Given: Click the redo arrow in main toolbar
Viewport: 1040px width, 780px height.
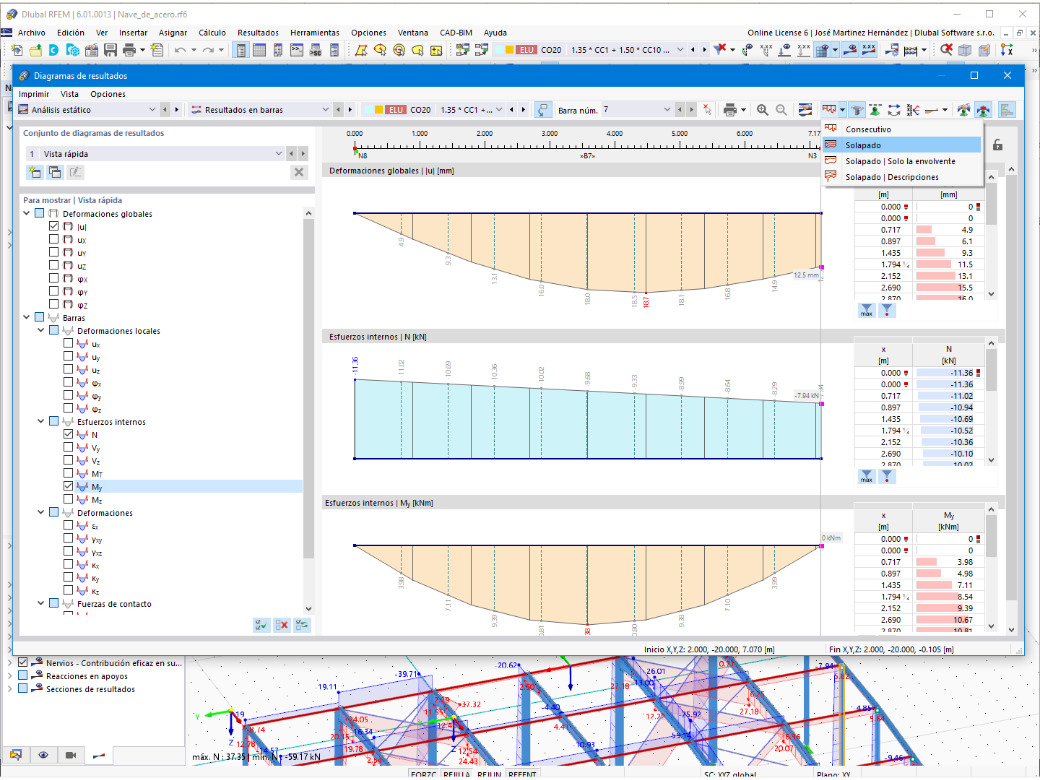Looking at the screenshot, I should [x=208, y=50].
